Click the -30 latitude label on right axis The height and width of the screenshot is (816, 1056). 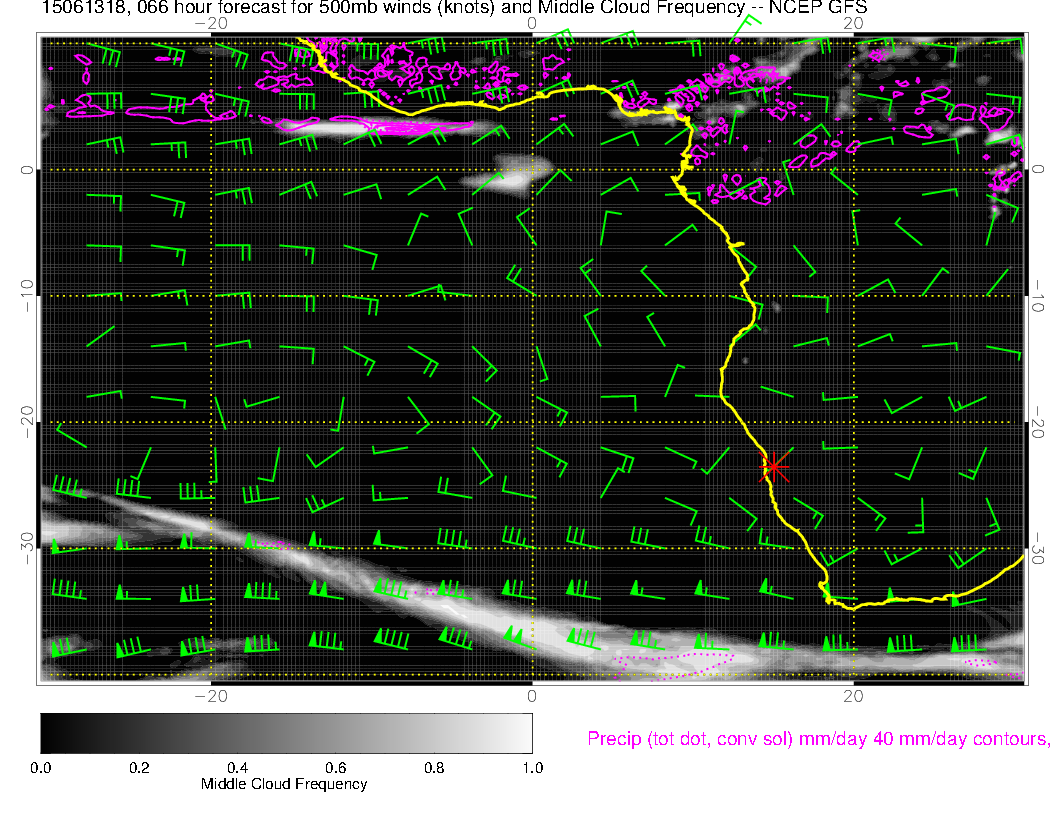(1037, 549)
